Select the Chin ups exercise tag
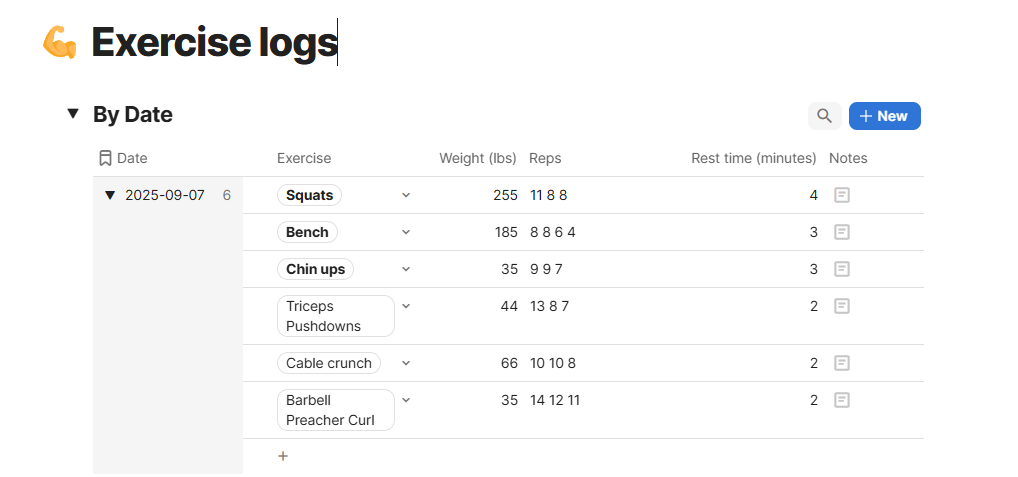The image size is (1018, 477). pos(315,269)
